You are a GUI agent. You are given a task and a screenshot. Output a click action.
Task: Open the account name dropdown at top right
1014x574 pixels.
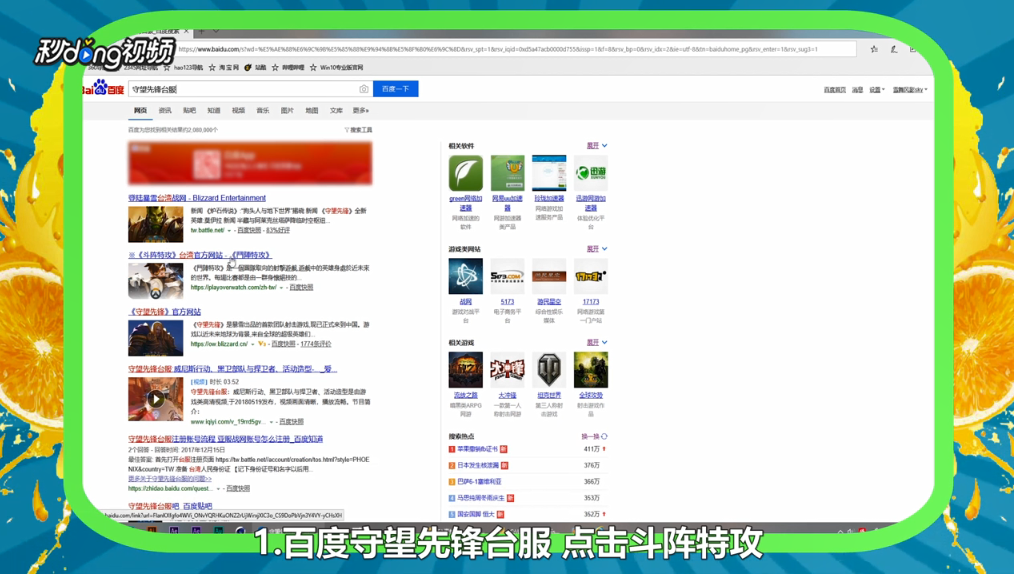[910, 90]
